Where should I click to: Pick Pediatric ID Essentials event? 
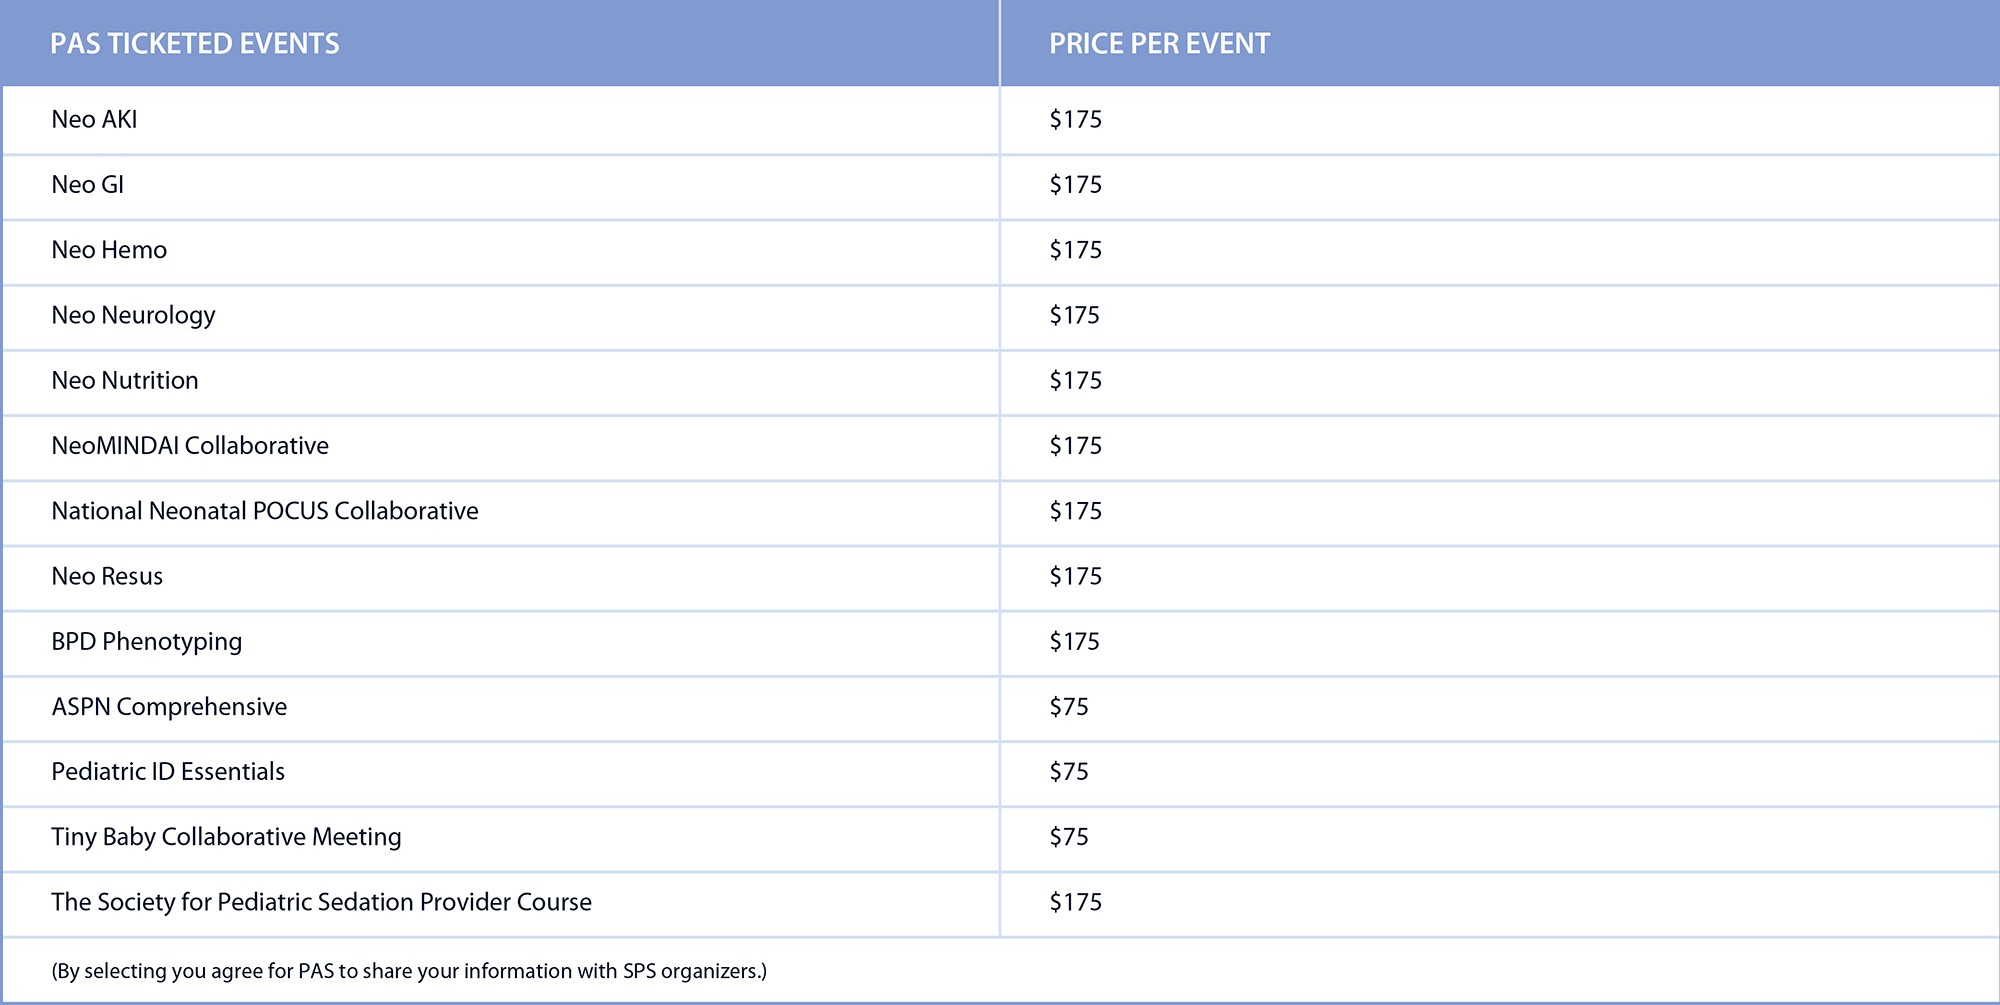click(168, 772)
